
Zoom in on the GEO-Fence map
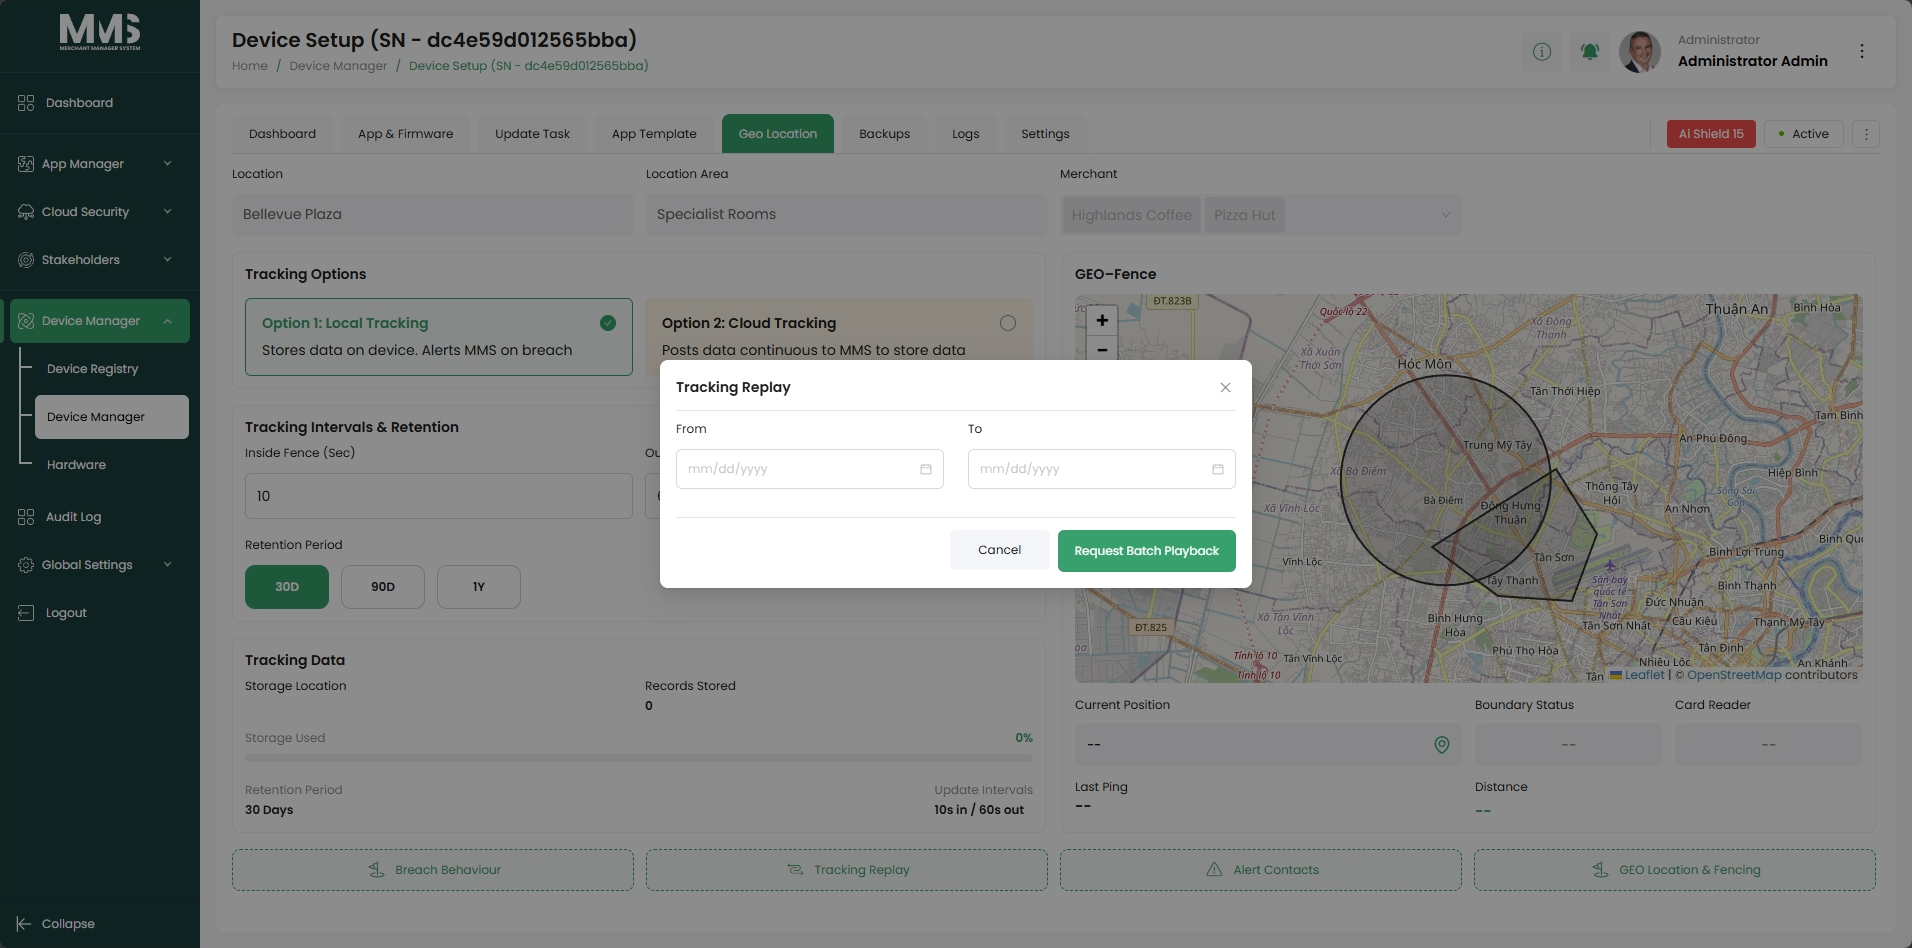1102,320
